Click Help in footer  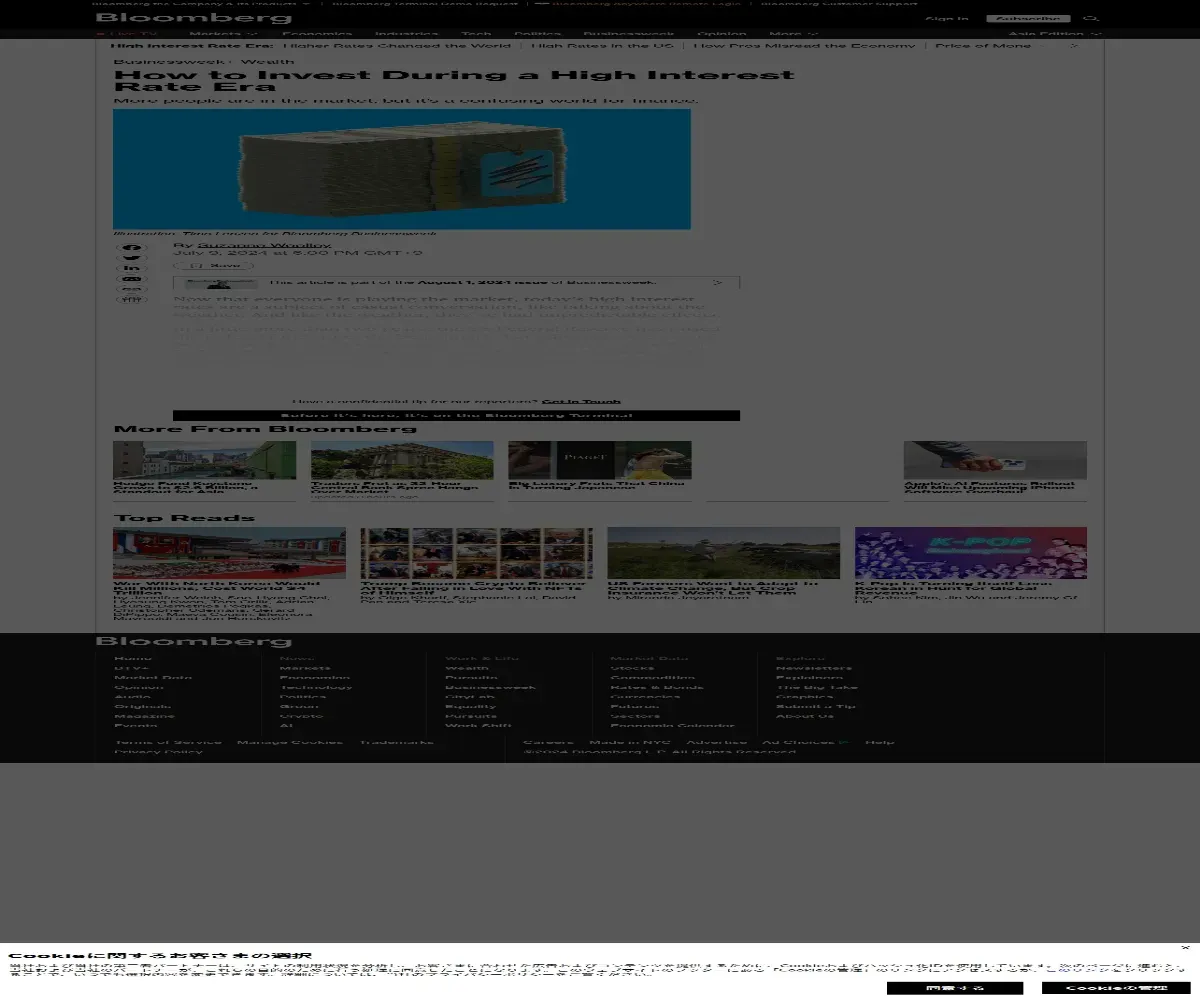[x=879, y=742]
